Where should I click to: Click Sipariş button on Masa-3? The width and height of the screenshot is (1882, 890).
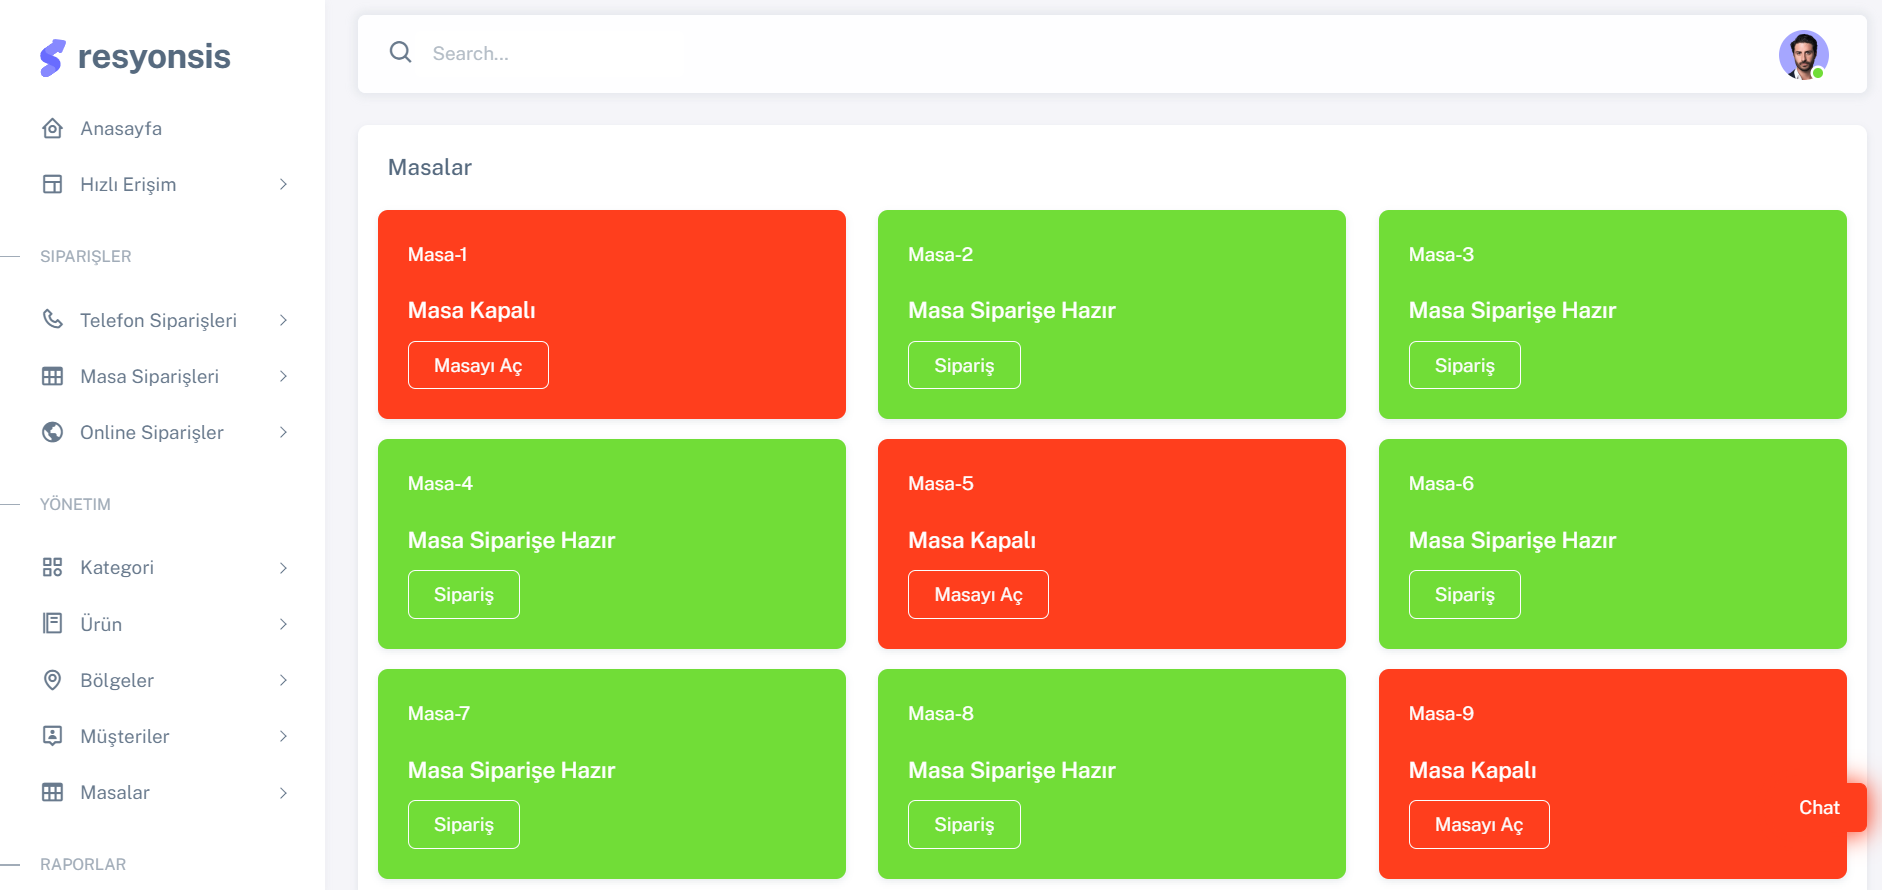pos(1465,365)
